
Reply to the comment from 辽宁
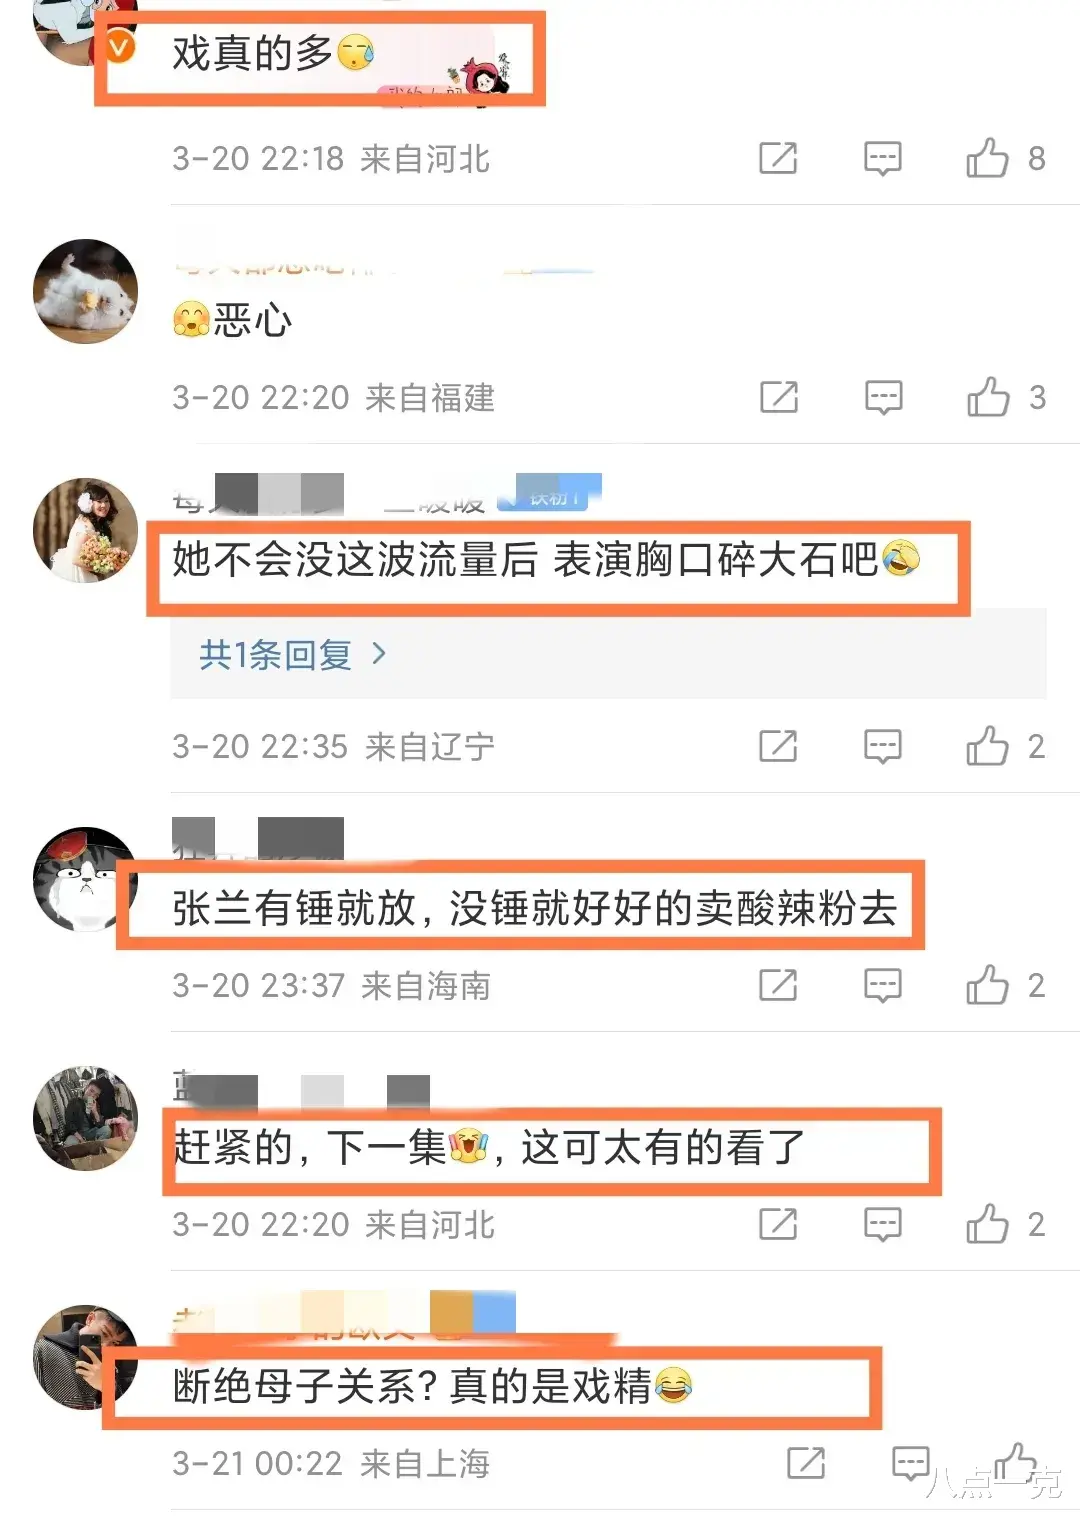click(x=882, y=747)
